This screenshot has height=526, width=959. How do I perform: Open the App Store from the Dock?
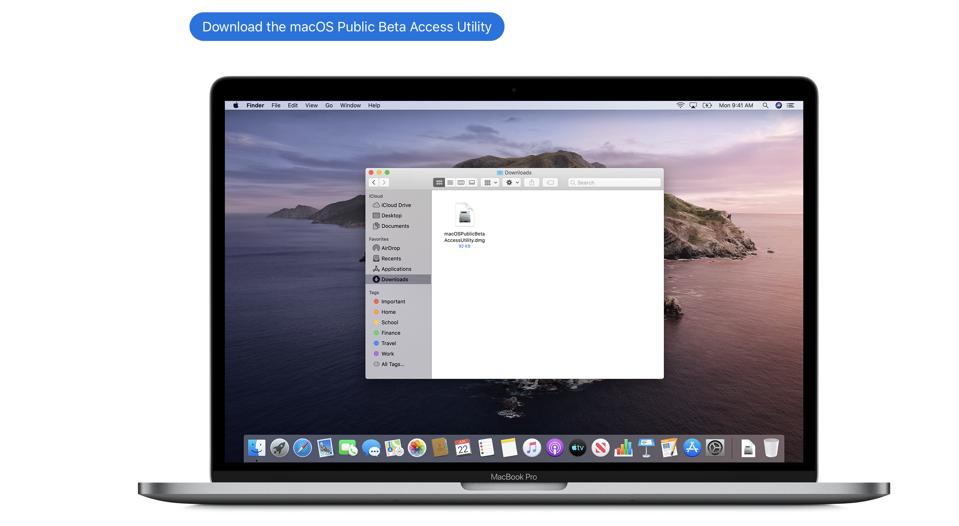tap(692, 448)
